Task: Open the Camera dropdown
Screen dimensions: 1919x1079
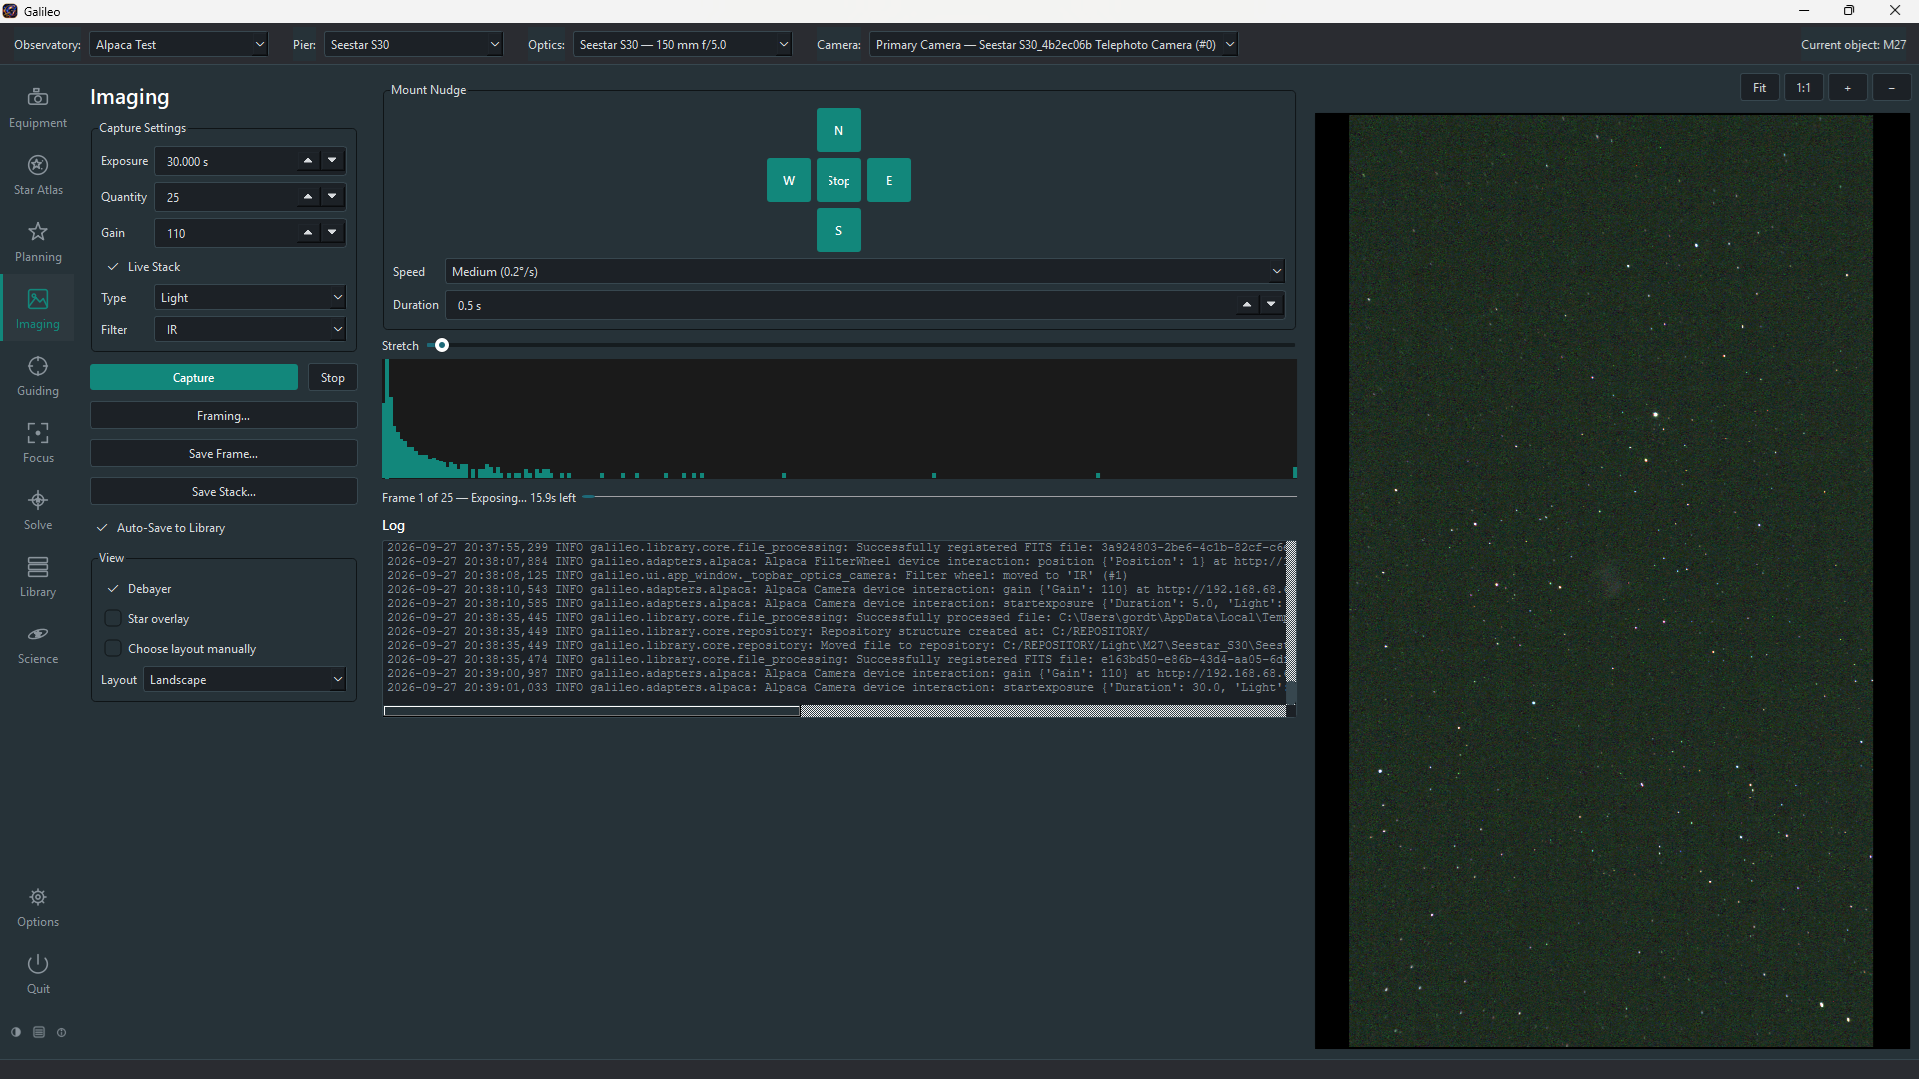Action: pos(1054,45)
